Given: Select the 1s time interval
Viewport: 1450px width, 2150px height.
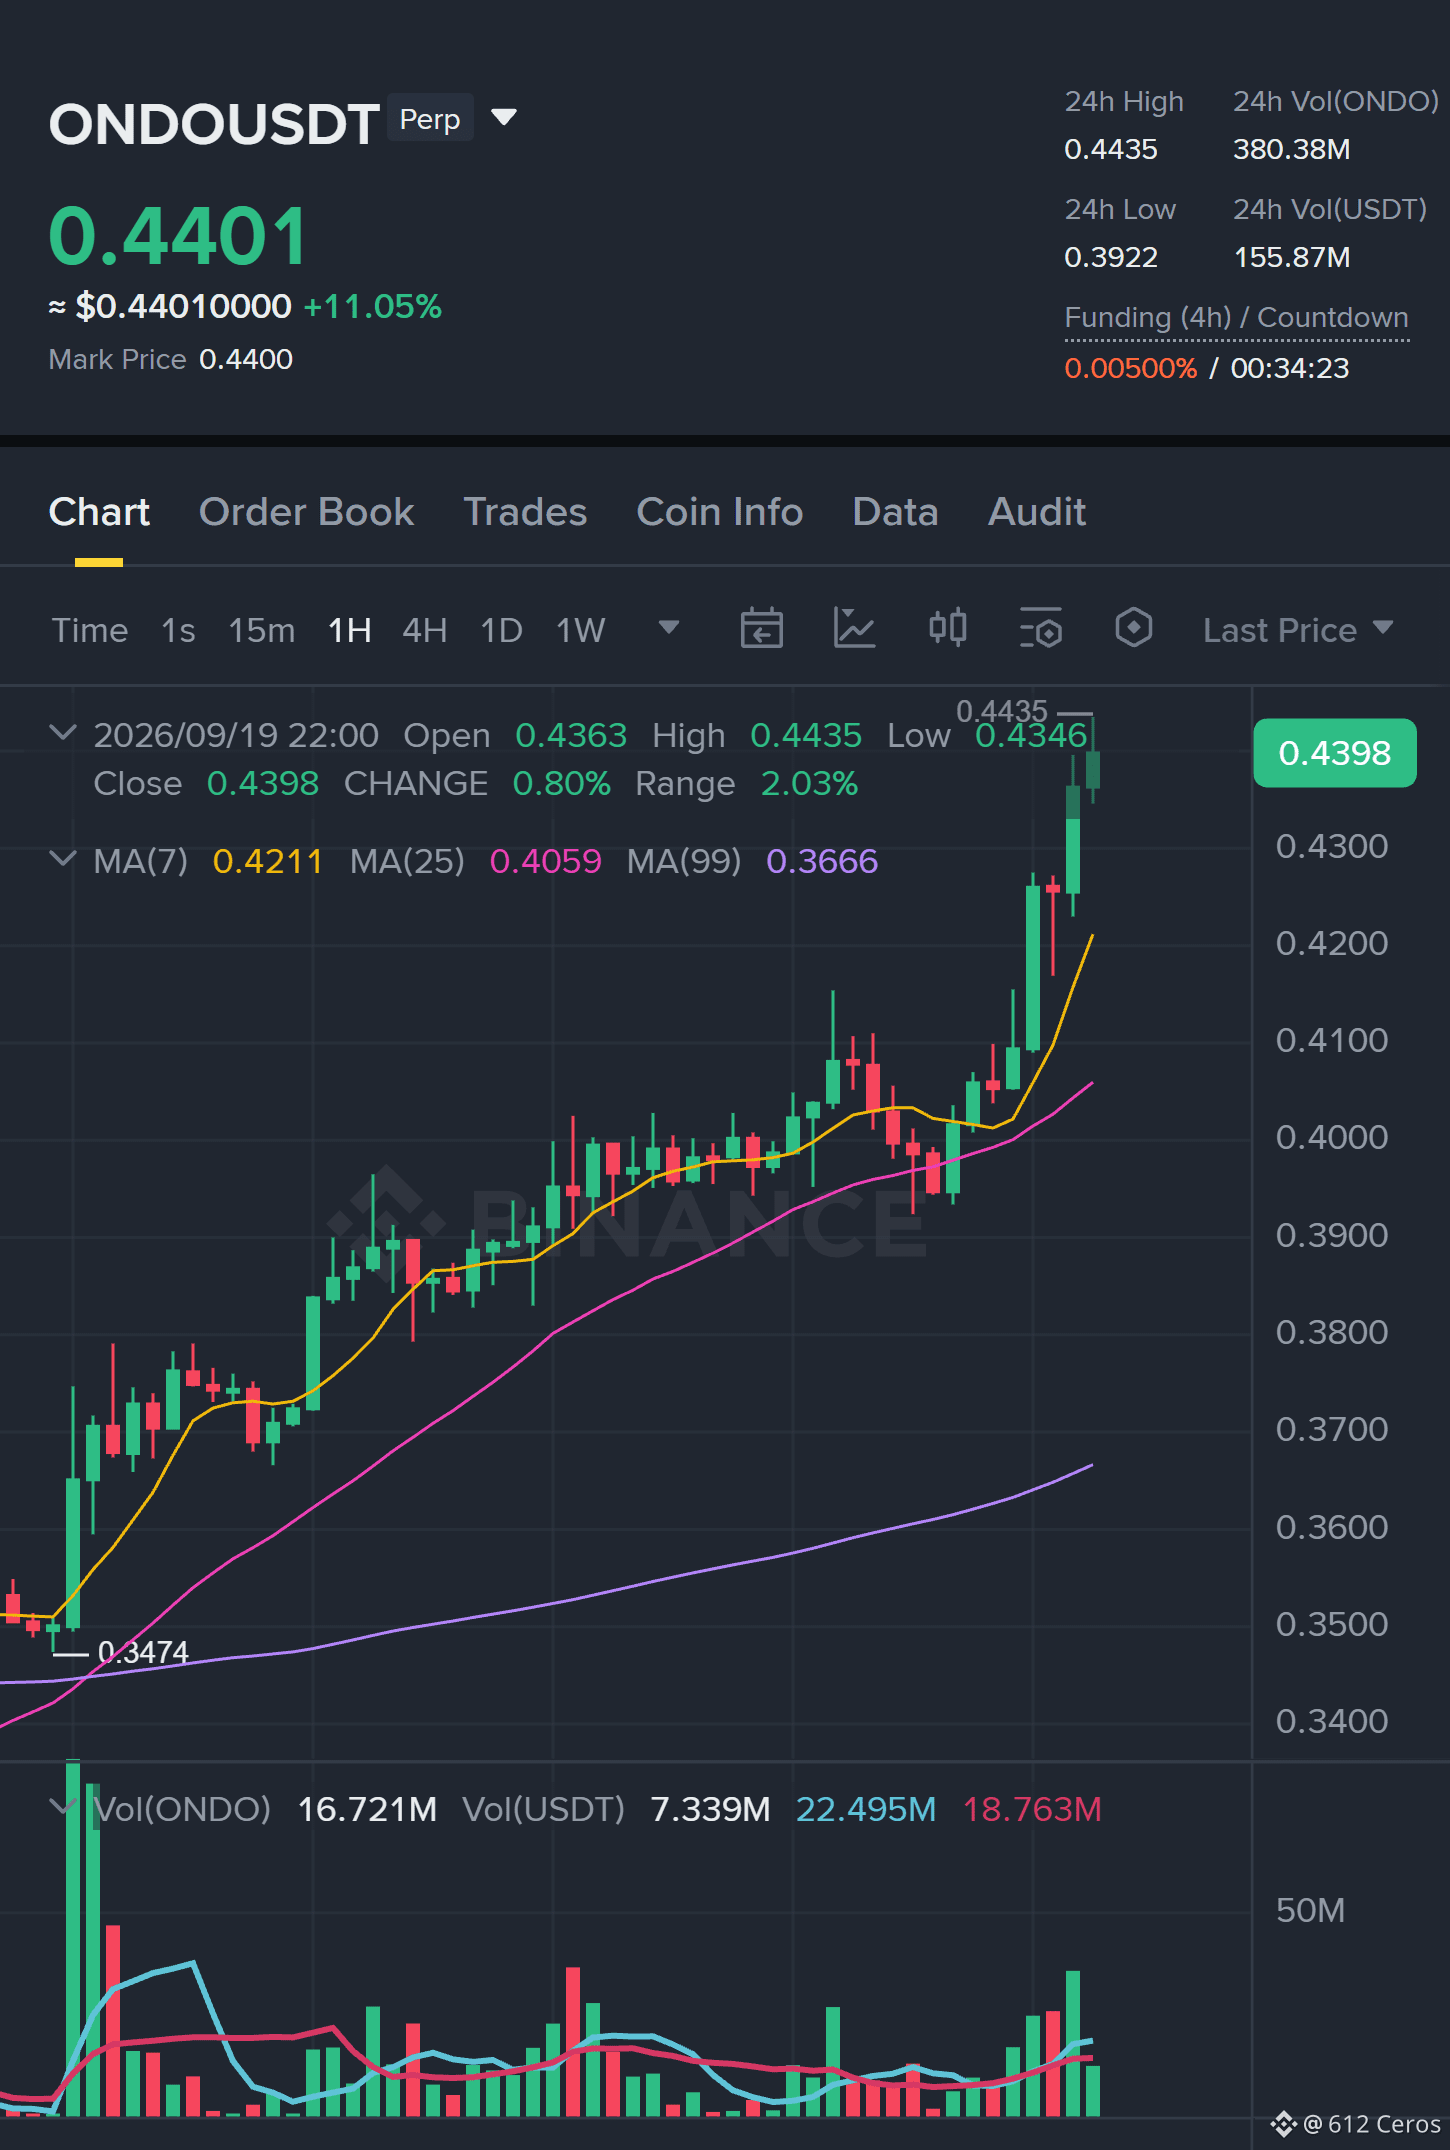Looking at the screenshot, I should [x=178, y=630].
